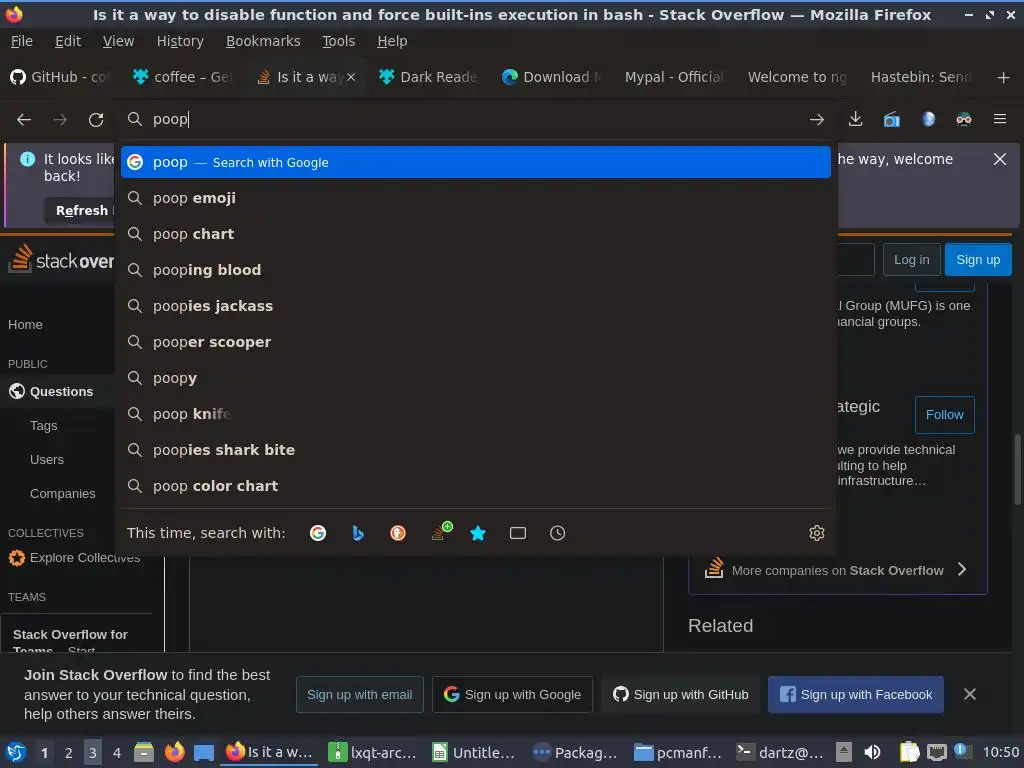The height and width of the screenshot is (768, 1024).
Task: Switch to the coffee tab
Action: tap(183, 77)
